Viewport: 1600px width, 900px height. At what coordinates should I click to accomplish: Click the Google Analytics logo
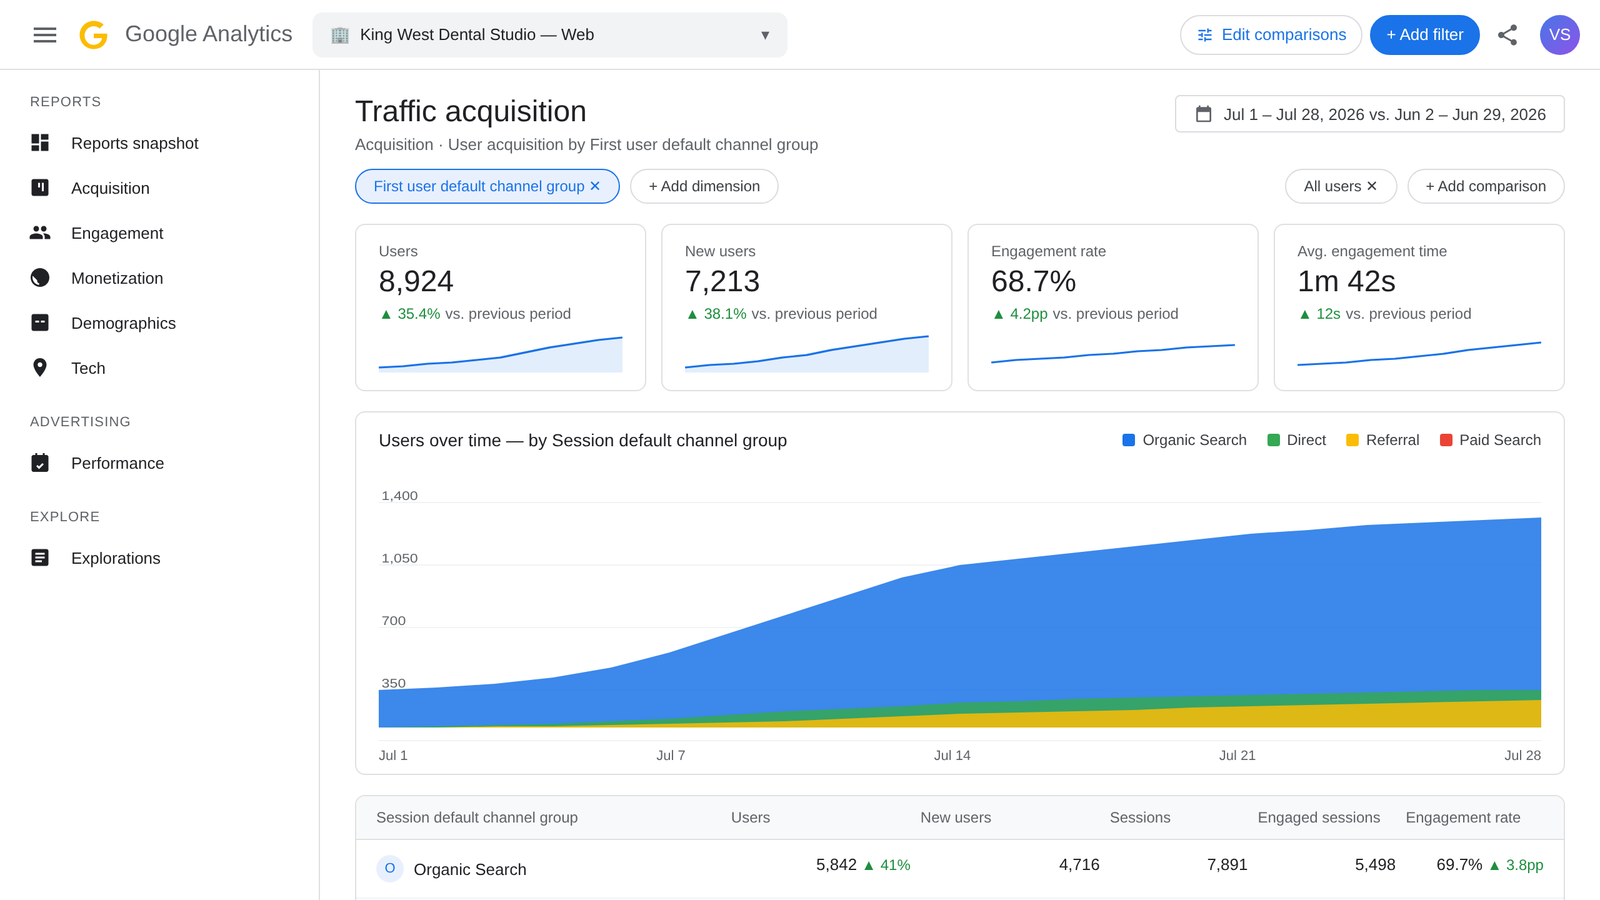[94, 35]
